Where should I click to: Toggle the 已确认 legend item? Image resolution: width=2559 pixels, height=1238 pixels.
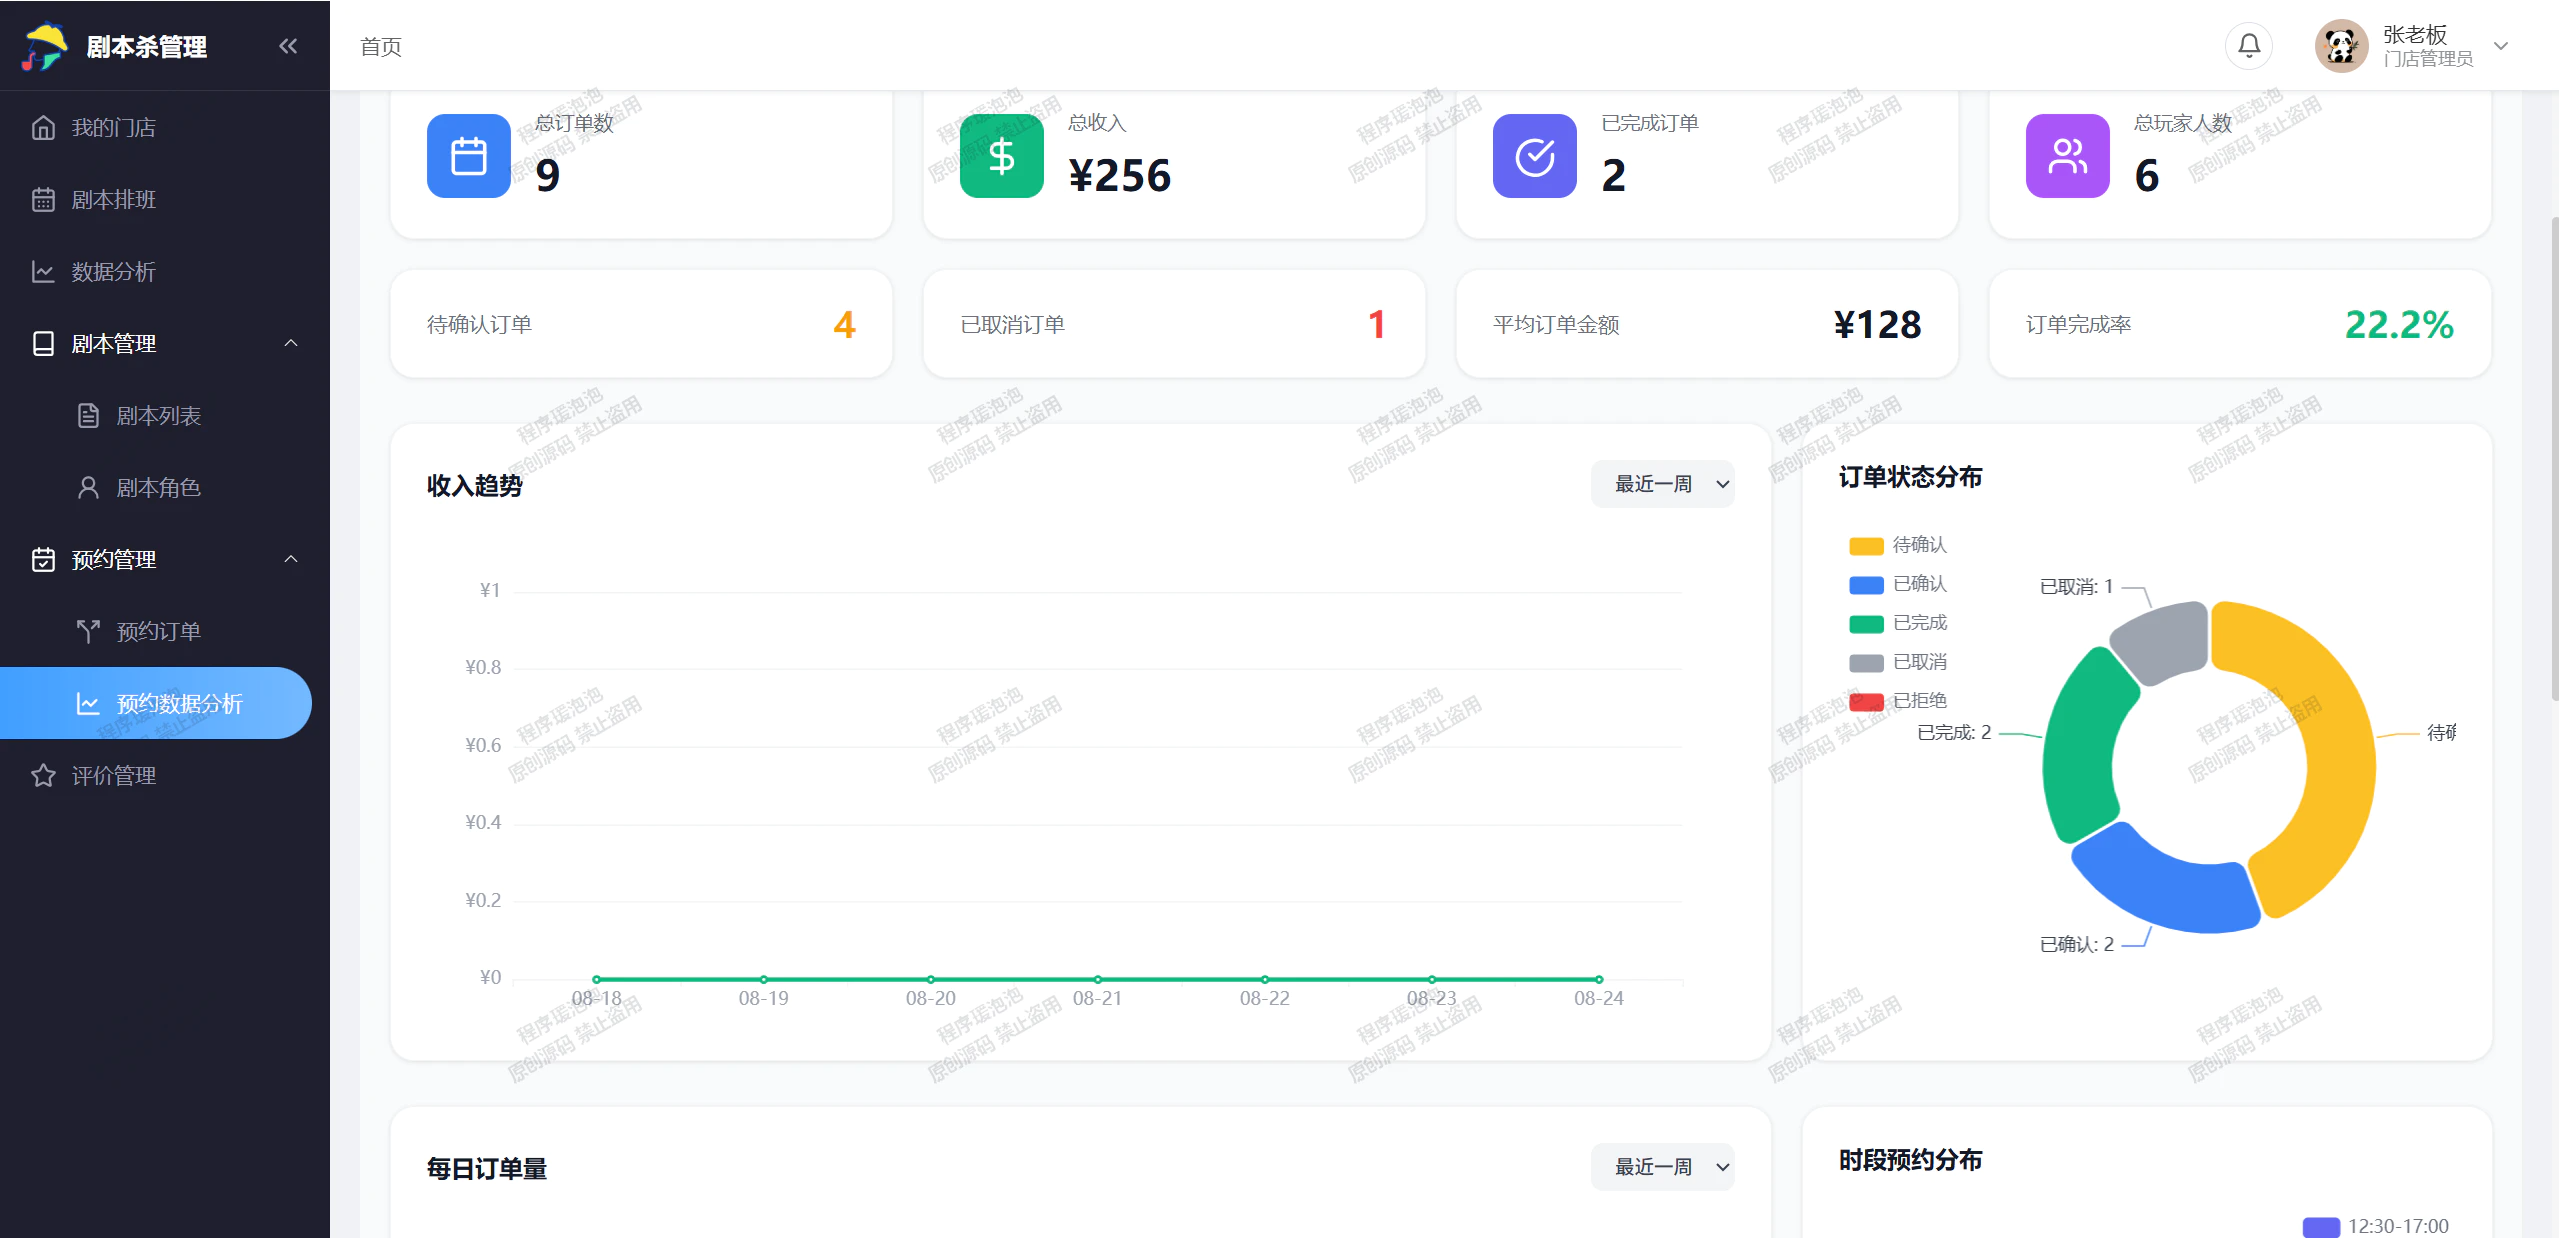click(x=1898, y=584)
